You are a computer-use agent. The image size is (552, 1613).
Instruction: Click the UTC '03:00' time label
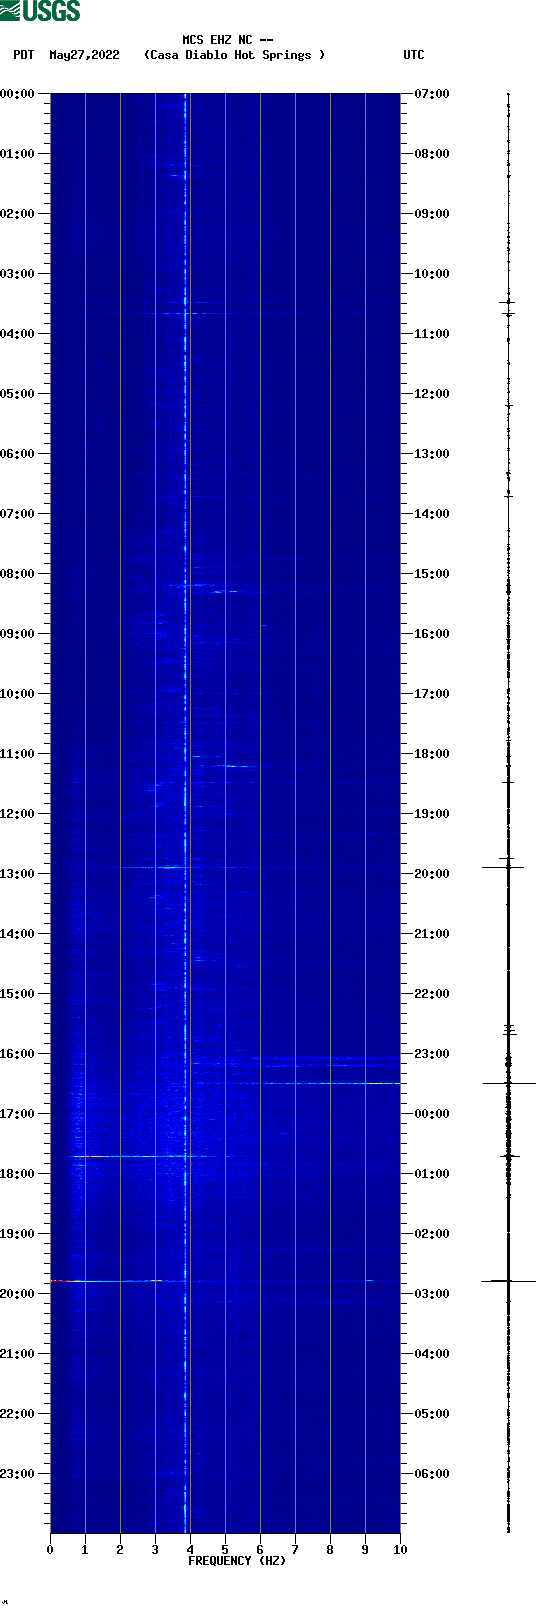[x=432, y=1294]
